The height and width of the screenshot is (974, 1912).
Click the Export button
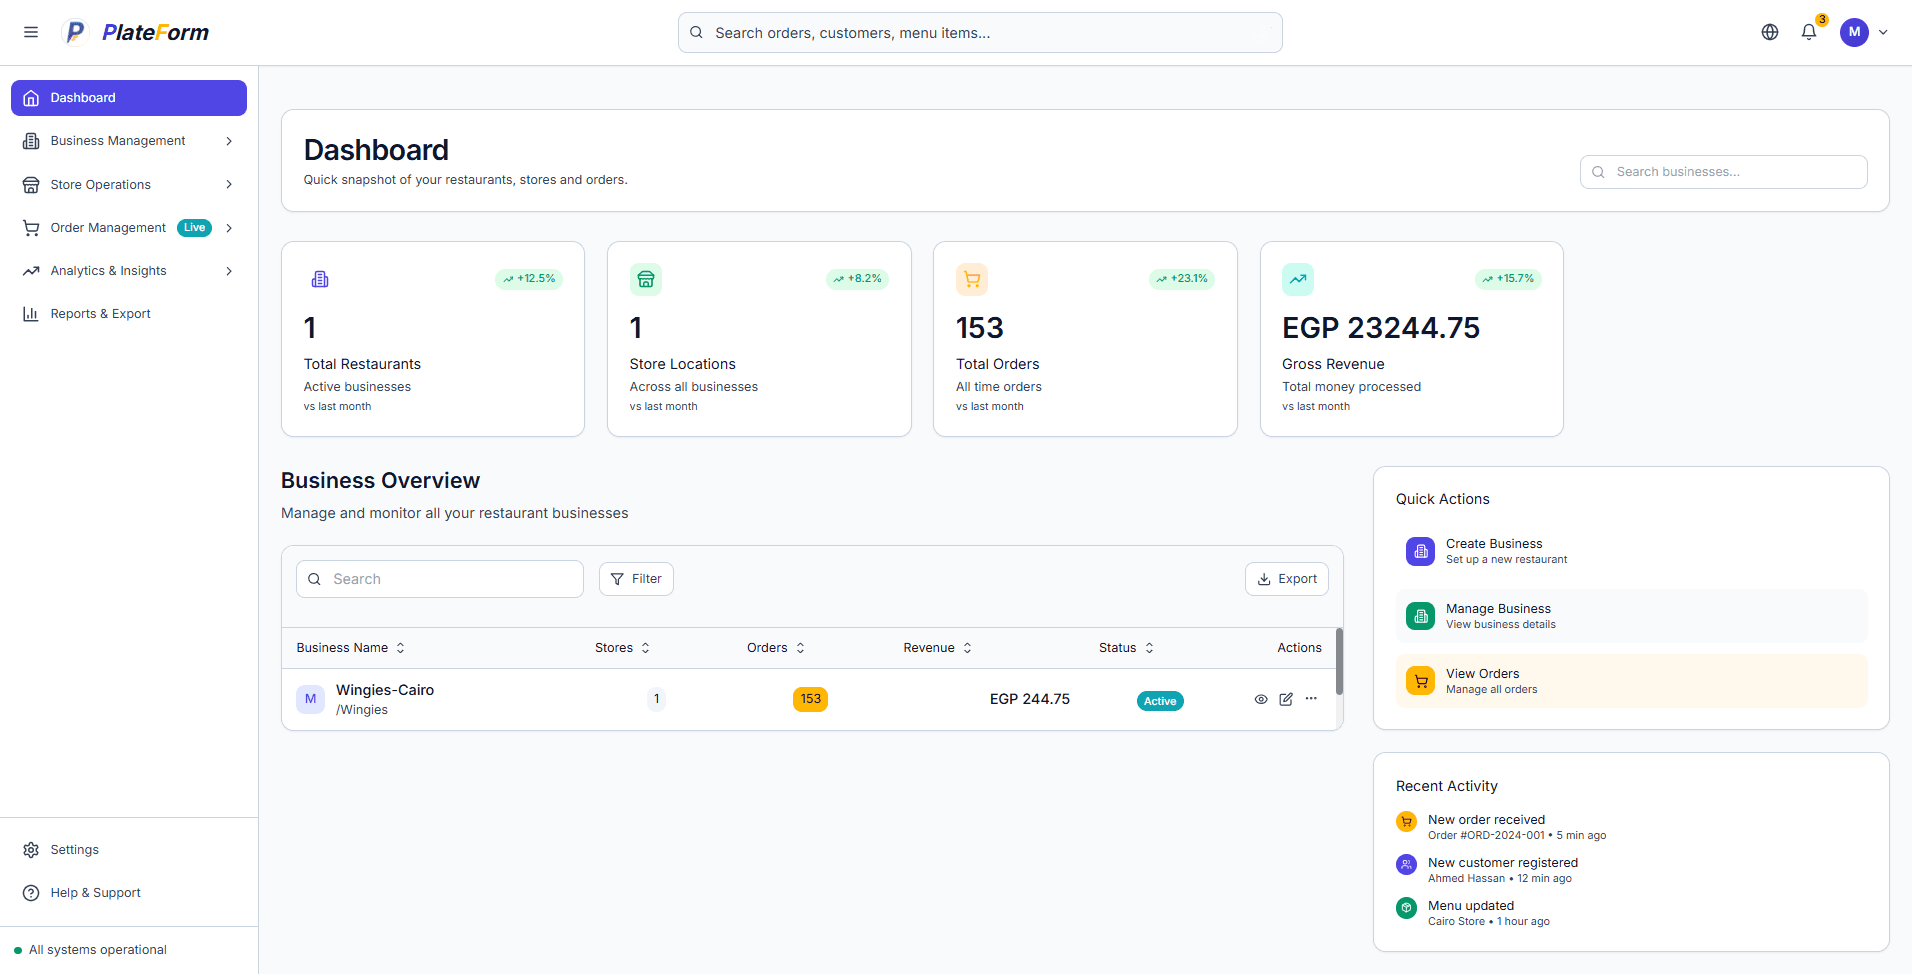pos(1286,579)
